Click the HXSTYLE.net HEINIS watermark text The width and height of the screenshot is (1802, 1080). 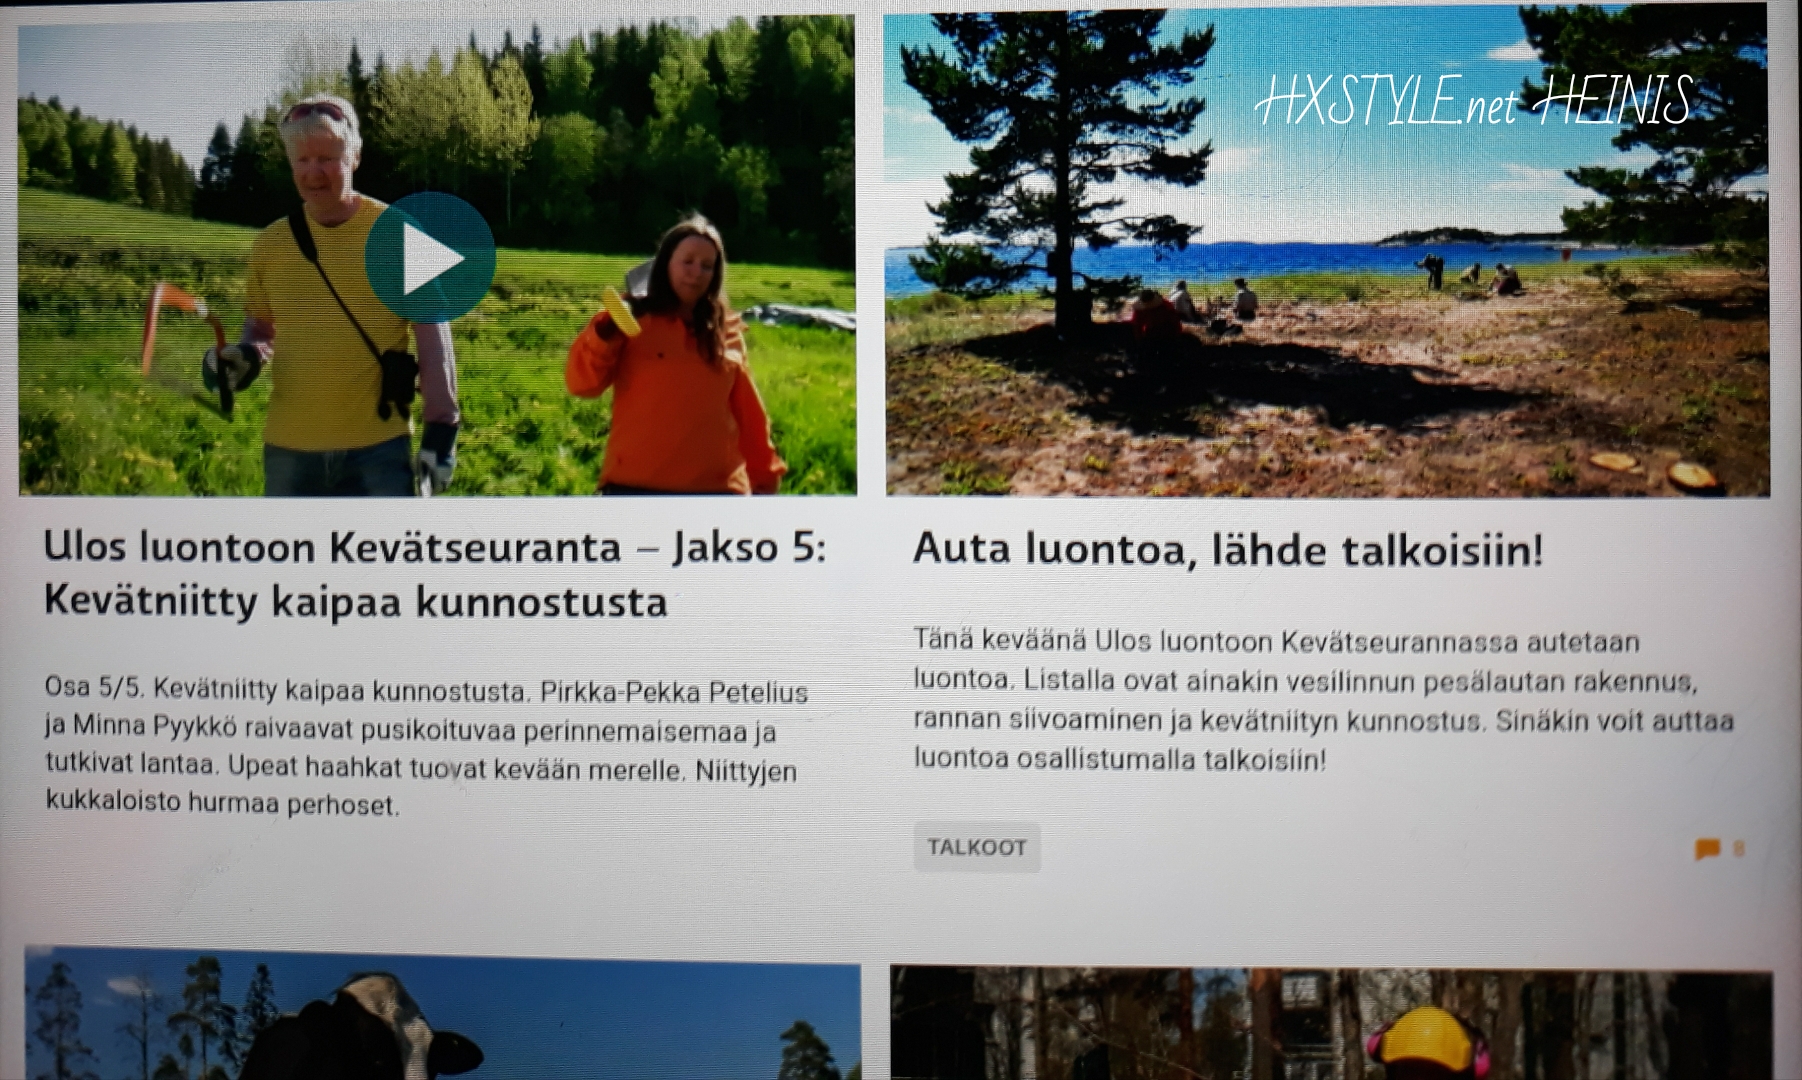1472,102
